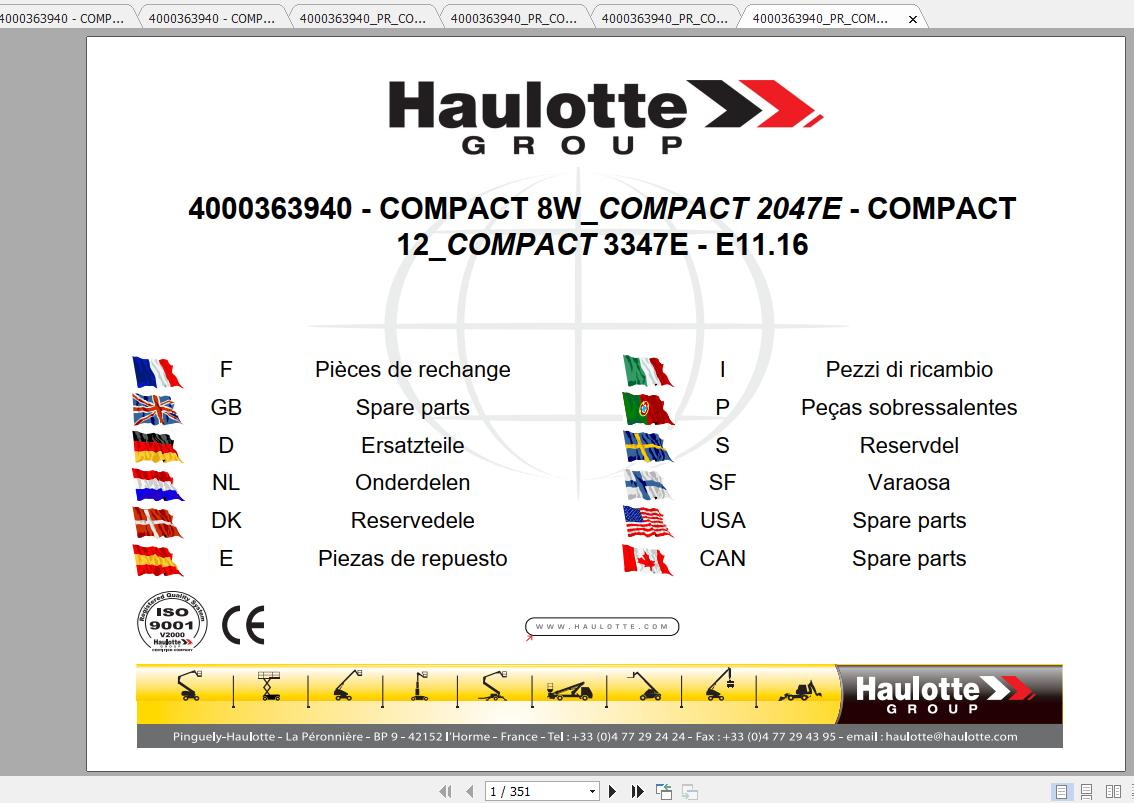Click inside the page number field
Viewport: 1134px width, 803px height.
pyautogui.click(x=520, y=790)
